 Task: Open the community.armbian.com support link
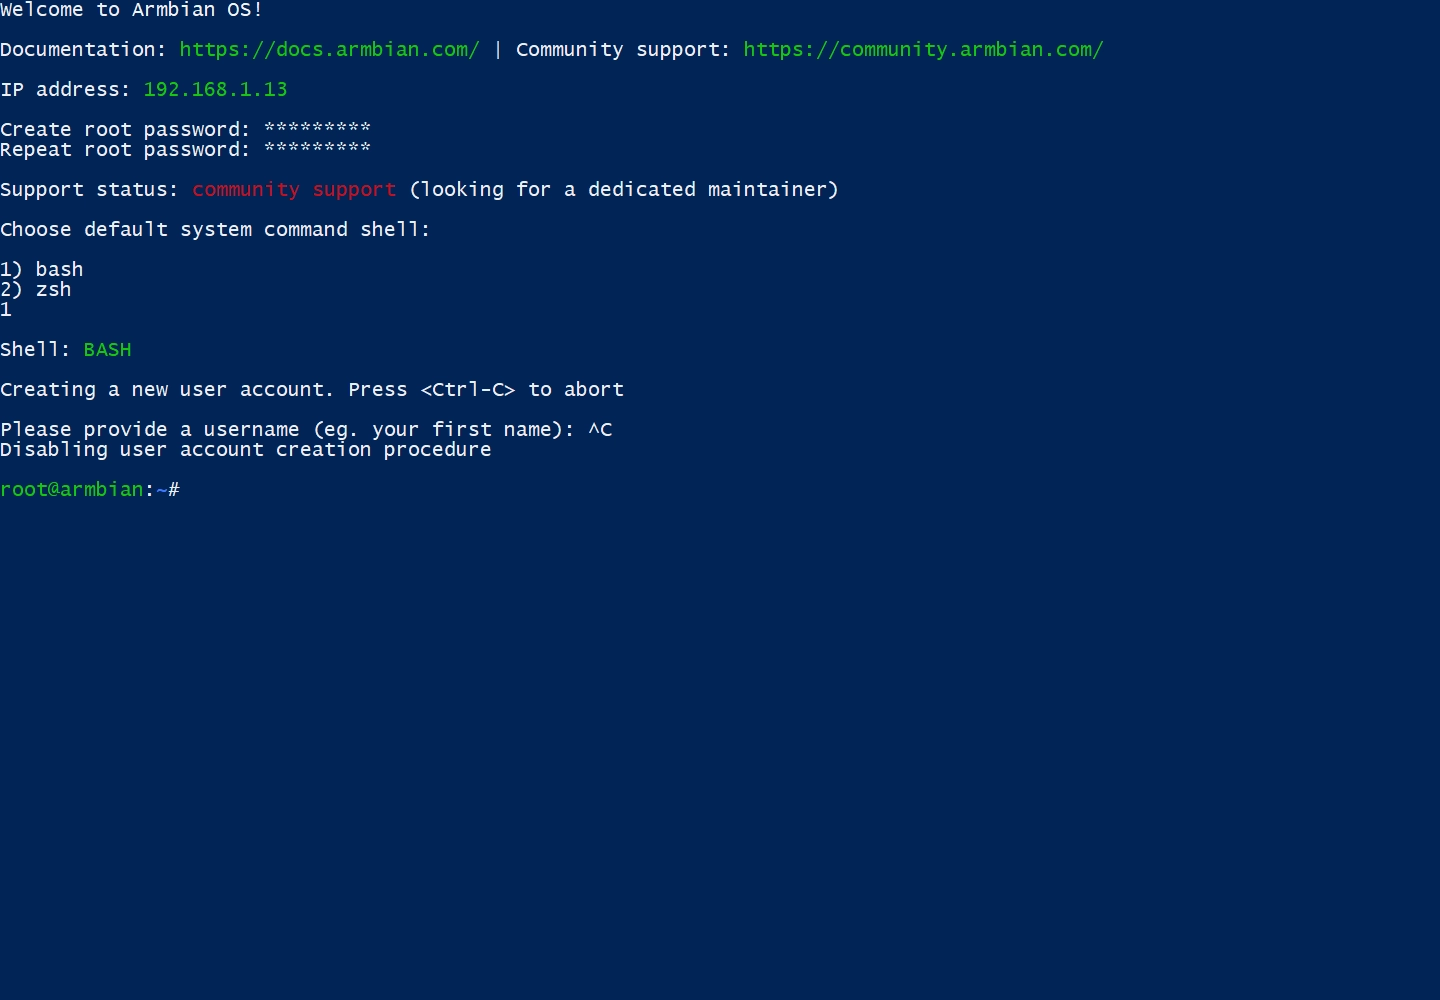click(x=922, y=50)
